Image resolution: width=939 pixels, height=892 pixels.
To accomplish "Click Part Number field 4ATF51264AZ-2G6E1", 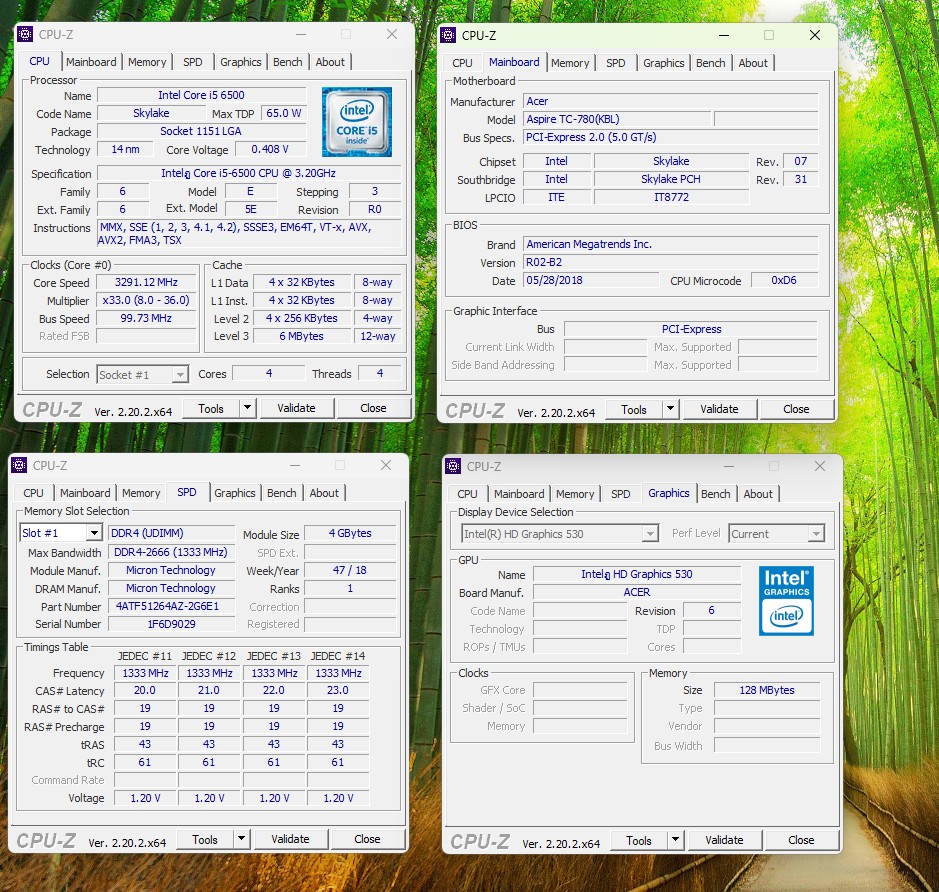I will (171, 606).
